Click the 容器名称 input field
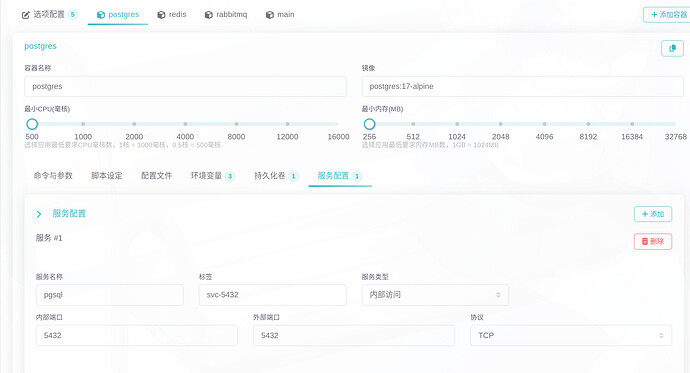690x373 pixels. [x=185, y=87]
